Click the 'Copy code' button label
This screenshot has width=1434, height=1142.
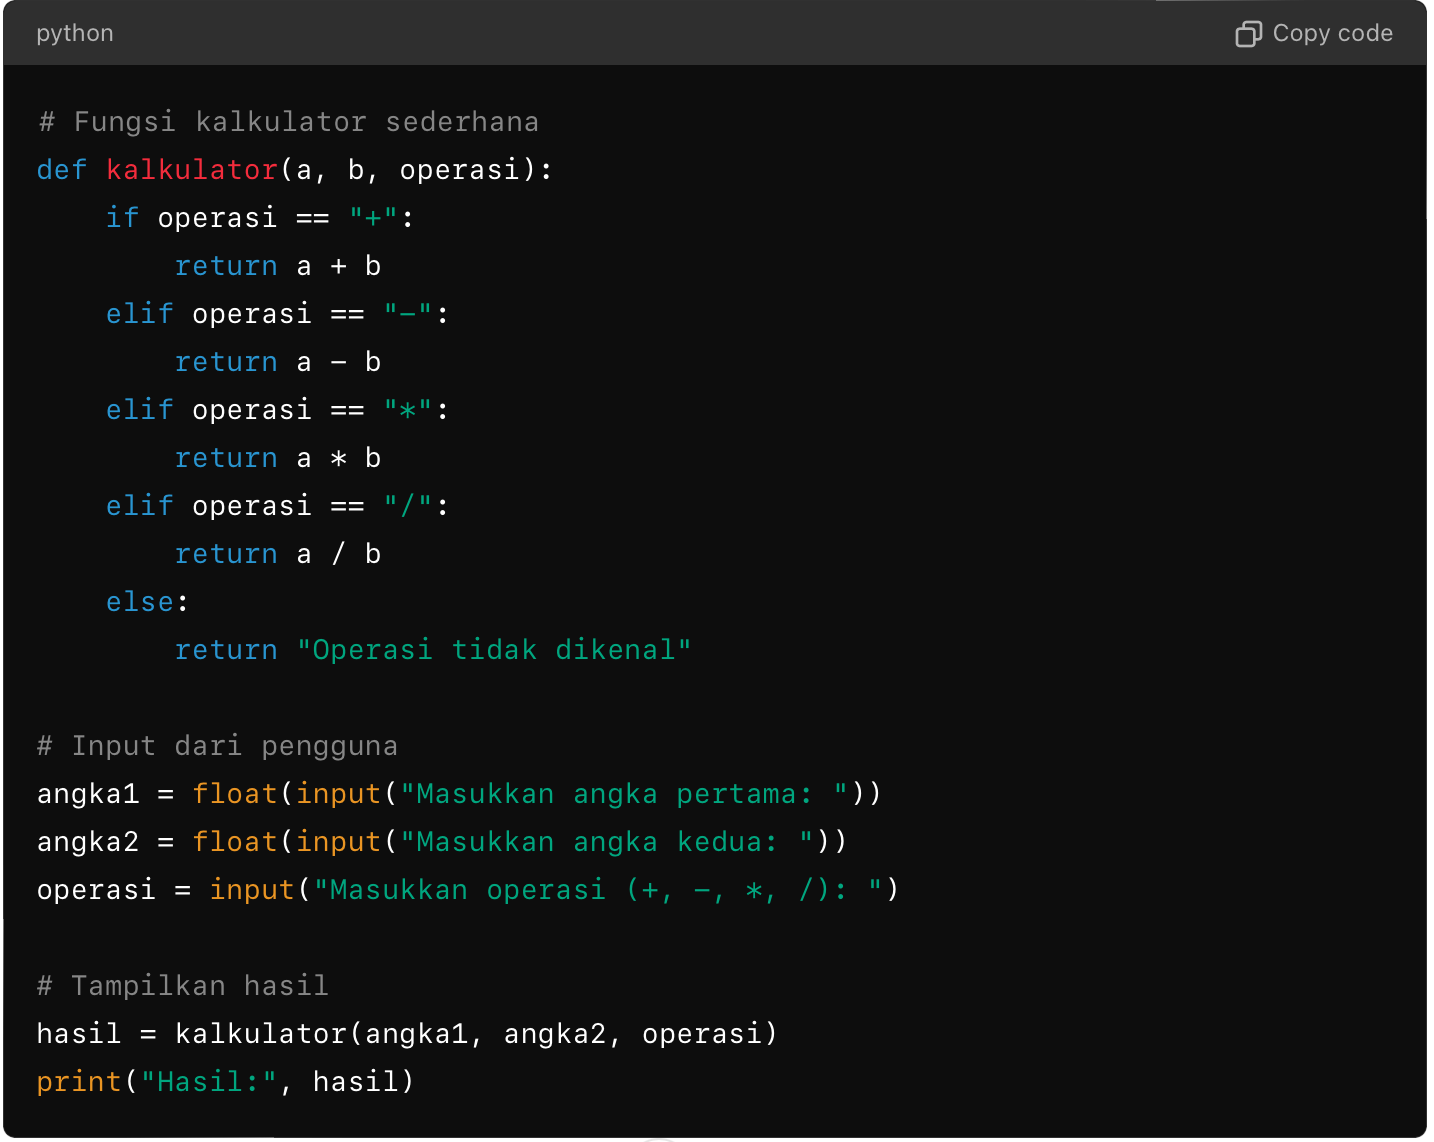1332,34
